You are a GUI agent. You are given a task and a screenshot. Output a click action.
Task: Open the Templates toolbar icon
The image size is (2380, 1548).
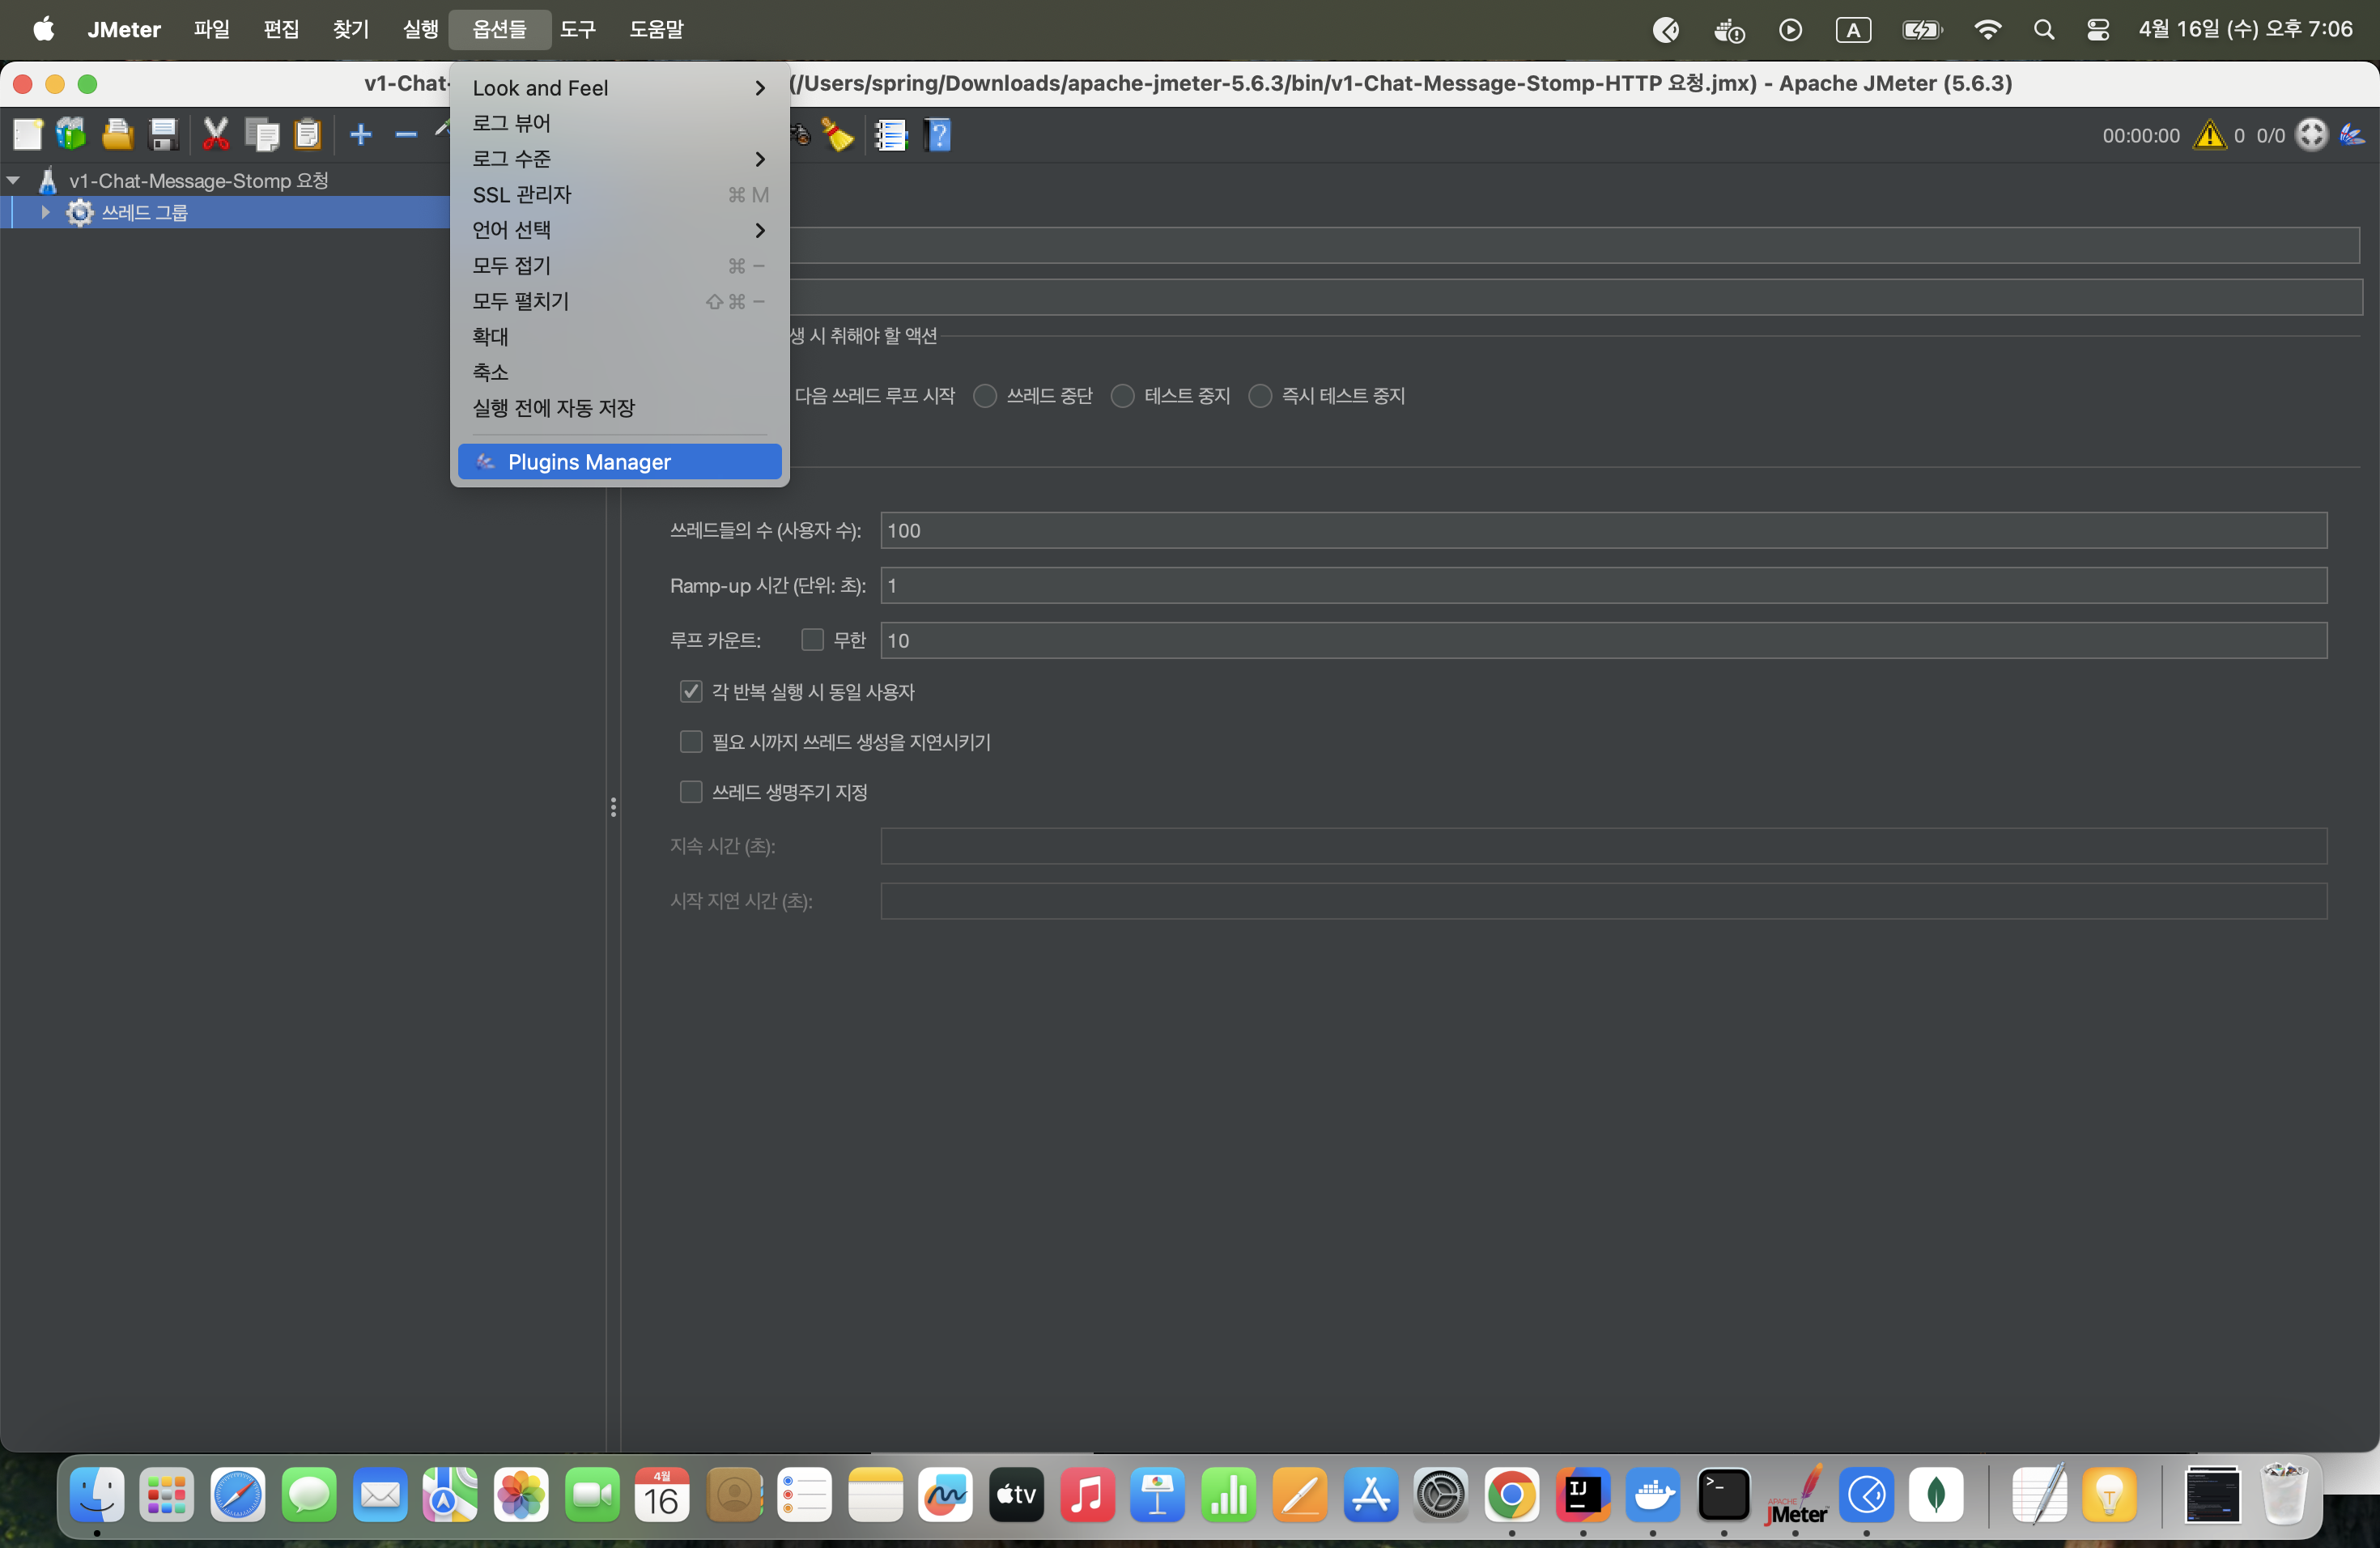[71, 135]
